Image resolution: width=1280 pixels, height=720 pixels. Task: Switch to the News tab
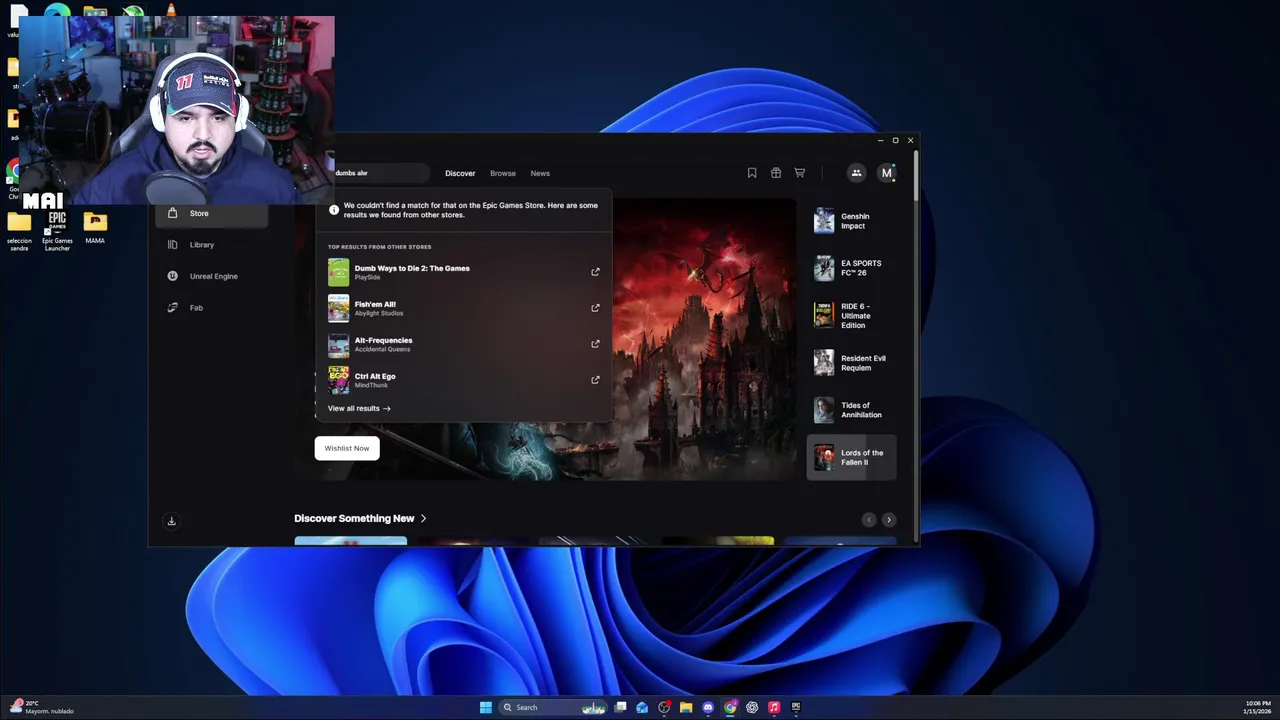coord(540,173)
